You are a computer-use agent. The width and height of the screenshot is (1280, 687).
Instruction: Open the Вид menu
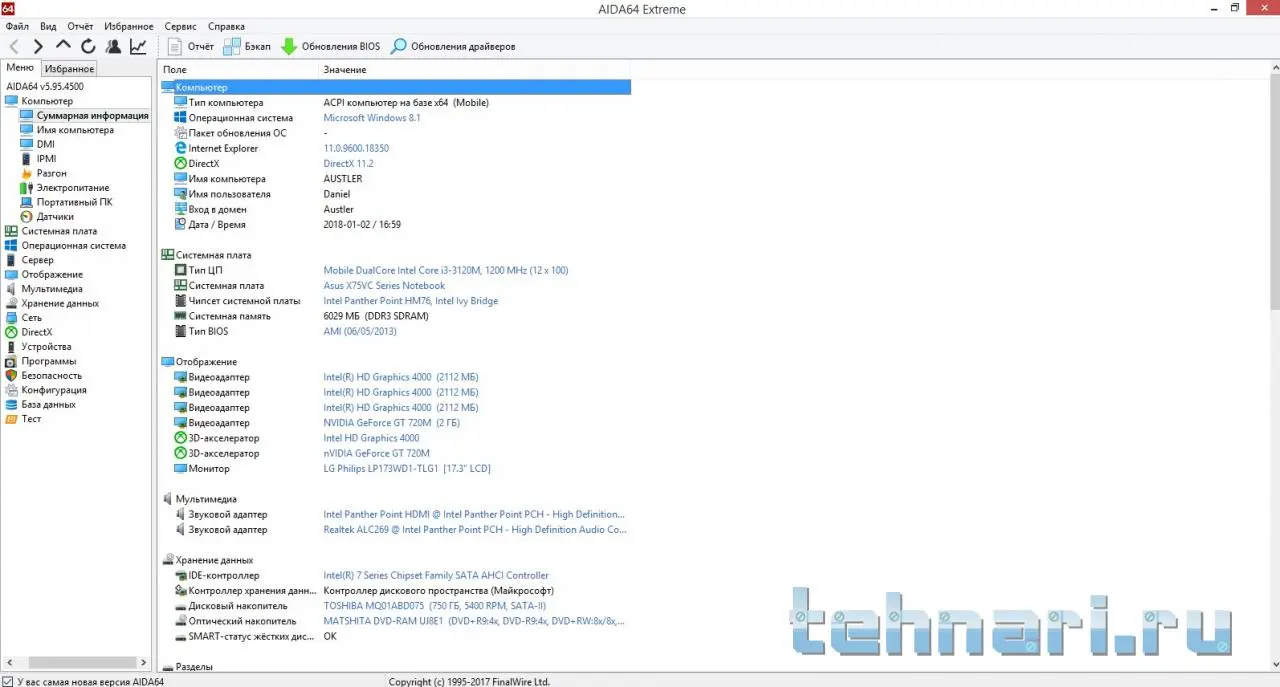click(48, 26)
